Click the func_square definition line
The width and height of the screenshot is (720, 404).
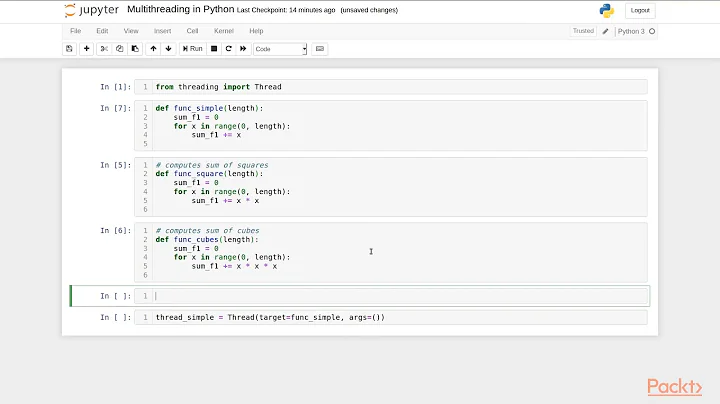[209, 174]
